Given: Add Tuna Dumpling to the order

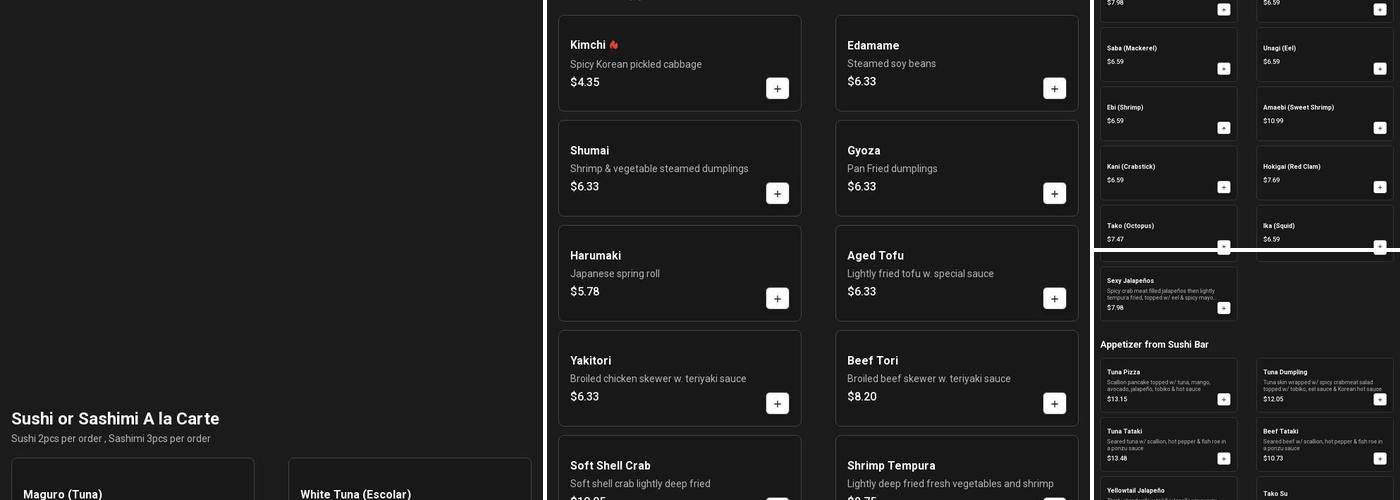Looking at the screenshot, I should pos(1379,399).
